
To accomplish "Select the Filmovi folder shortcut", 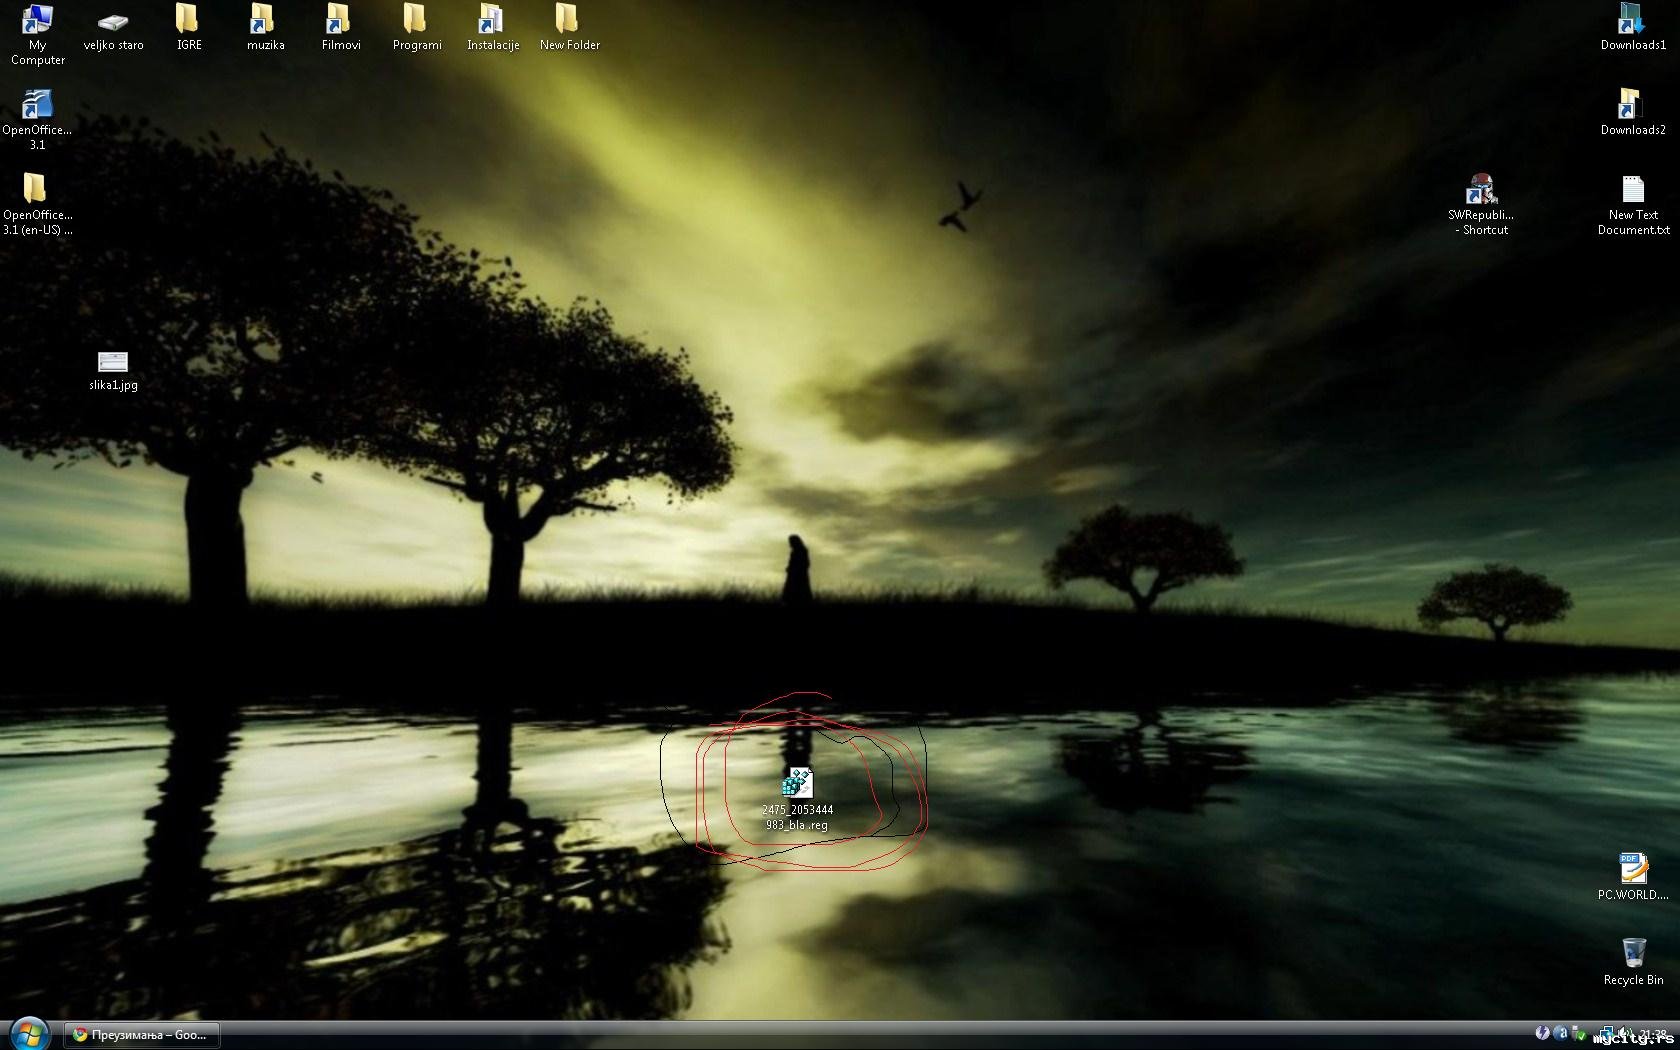I will (x=341, y=28).
